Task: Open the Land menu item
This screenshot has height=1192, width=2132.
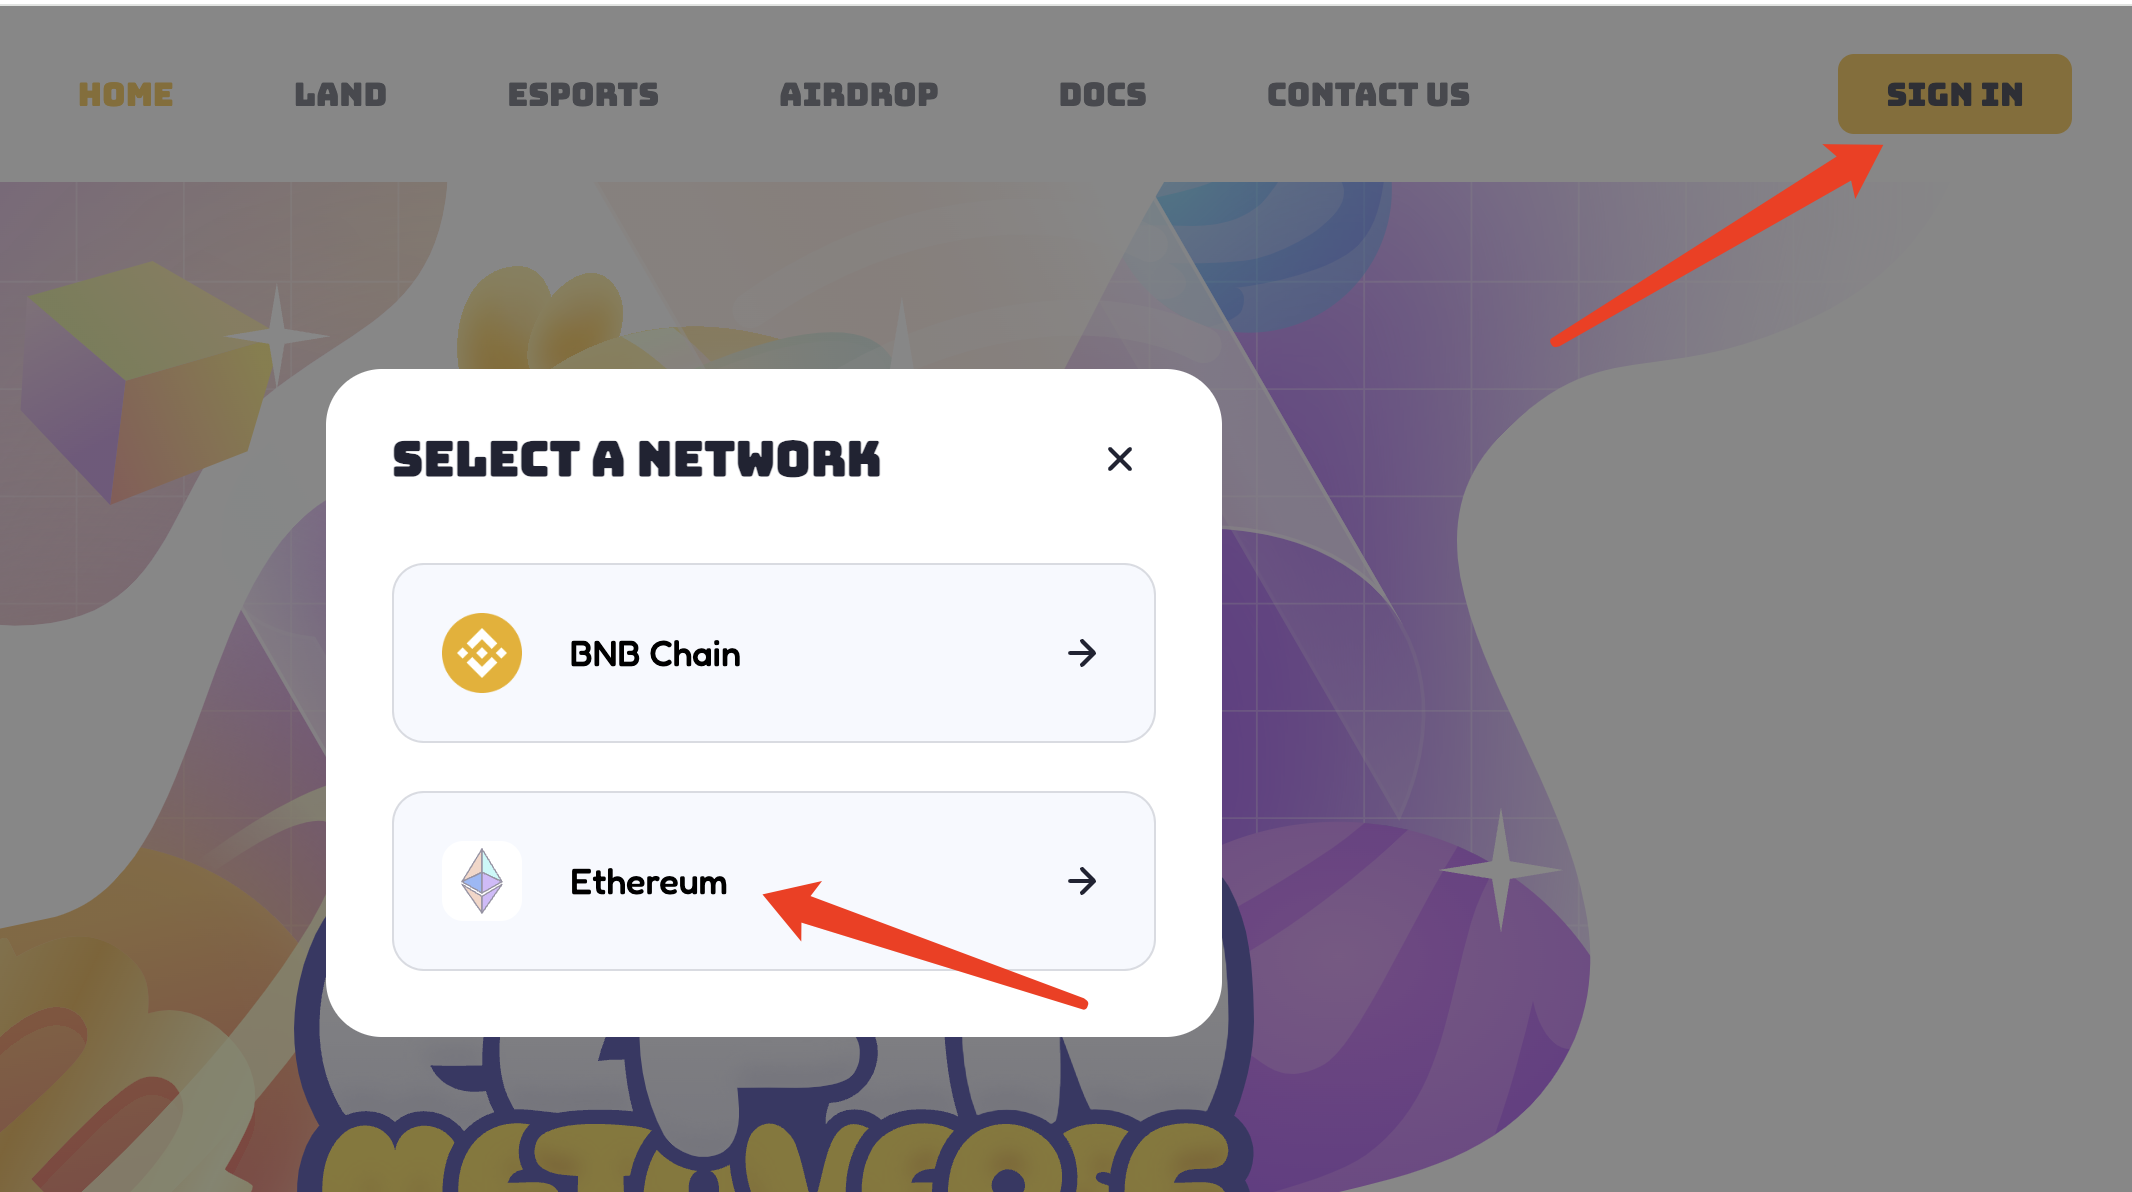Action: click(x=340, y=95)
